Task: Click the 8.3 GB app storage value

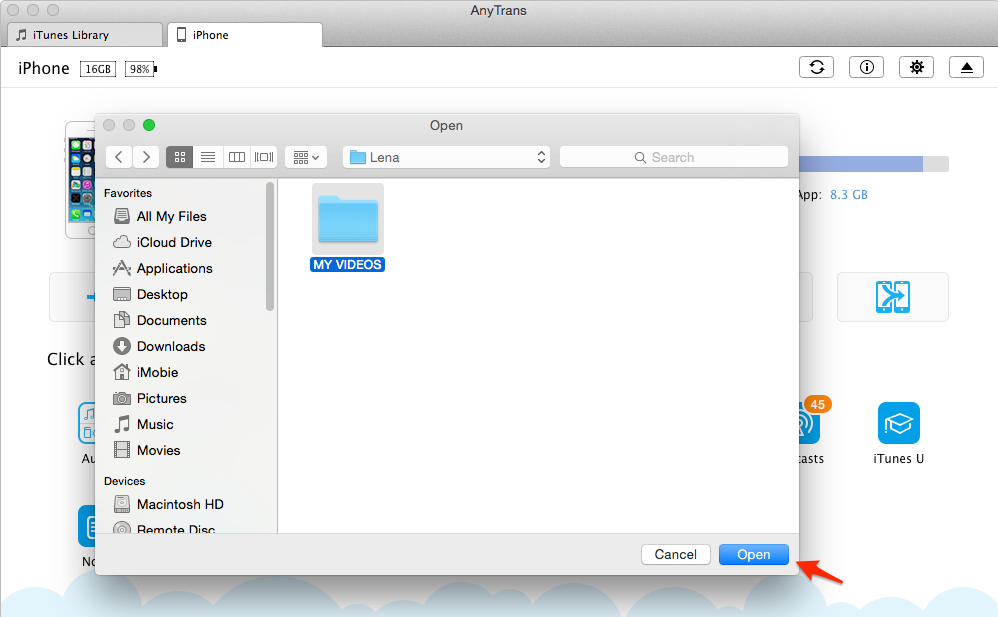Action: point(848,195)
